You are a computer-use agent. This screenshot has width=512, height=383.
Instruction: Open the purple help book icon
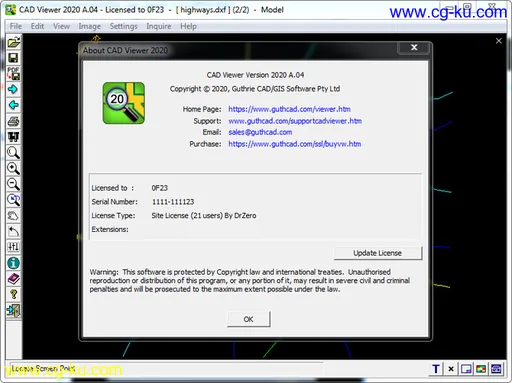click(x=13, y=279)
